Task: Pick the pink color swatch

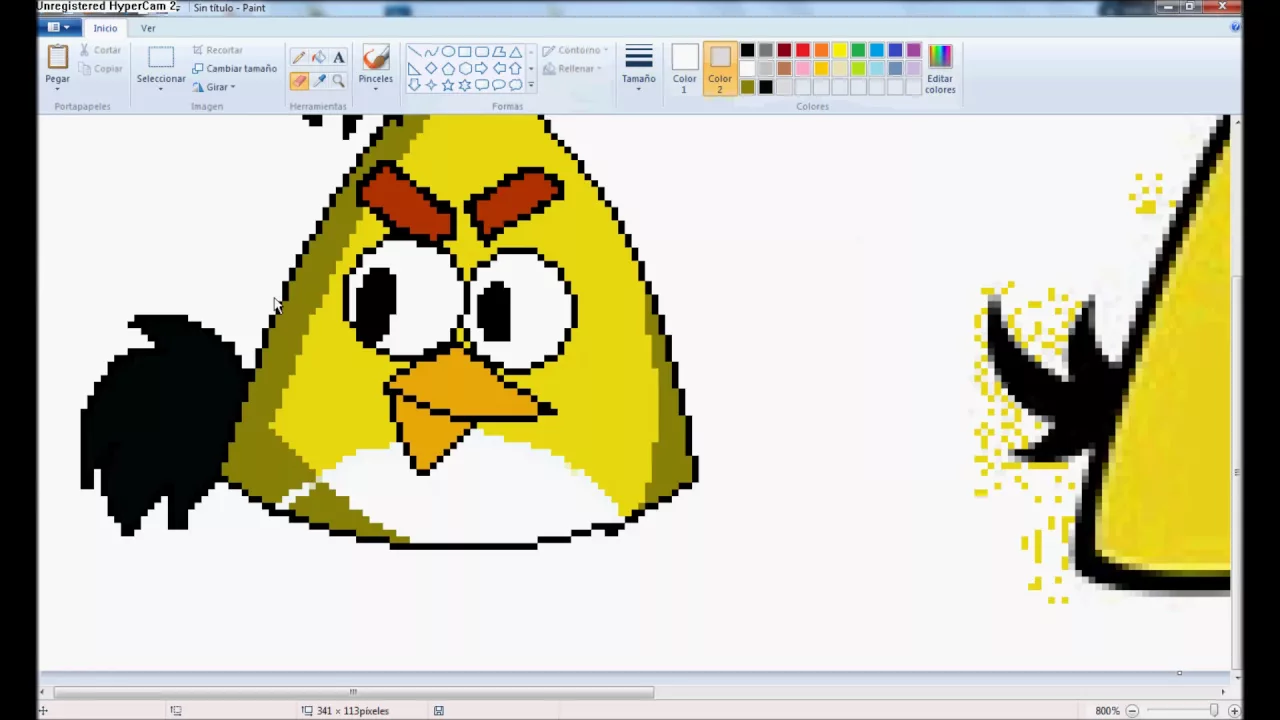Action: point(803,69)
